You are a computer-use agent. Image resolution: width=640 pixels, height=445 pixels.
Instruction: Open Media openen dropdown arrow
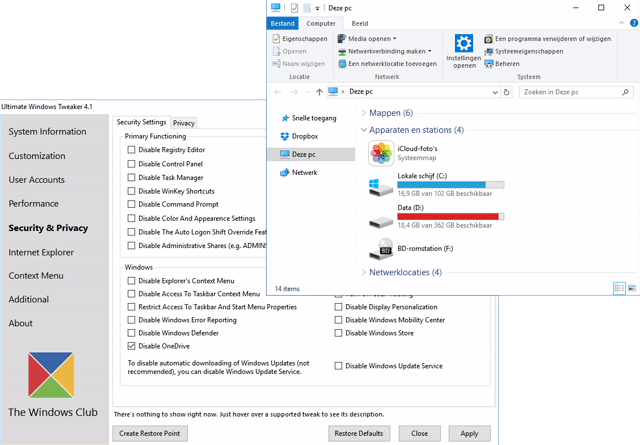[x=395, y=39]
